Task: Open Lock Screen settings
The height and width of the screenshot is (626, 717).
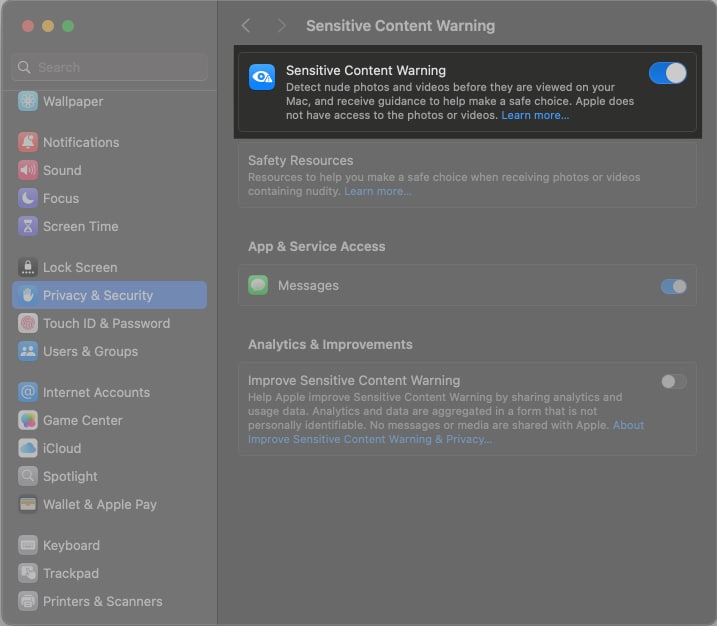Action: 109,267
